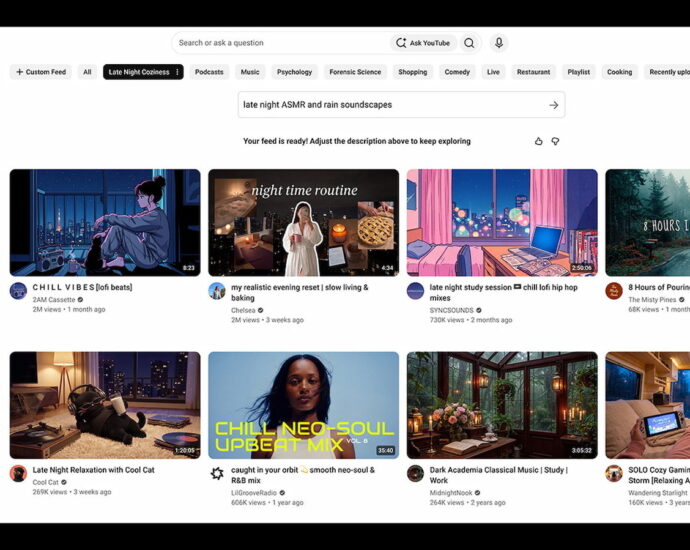Click the SYNCSOUNDS channel avatar
The image size is (690, 550).
[x=415, y=291]
